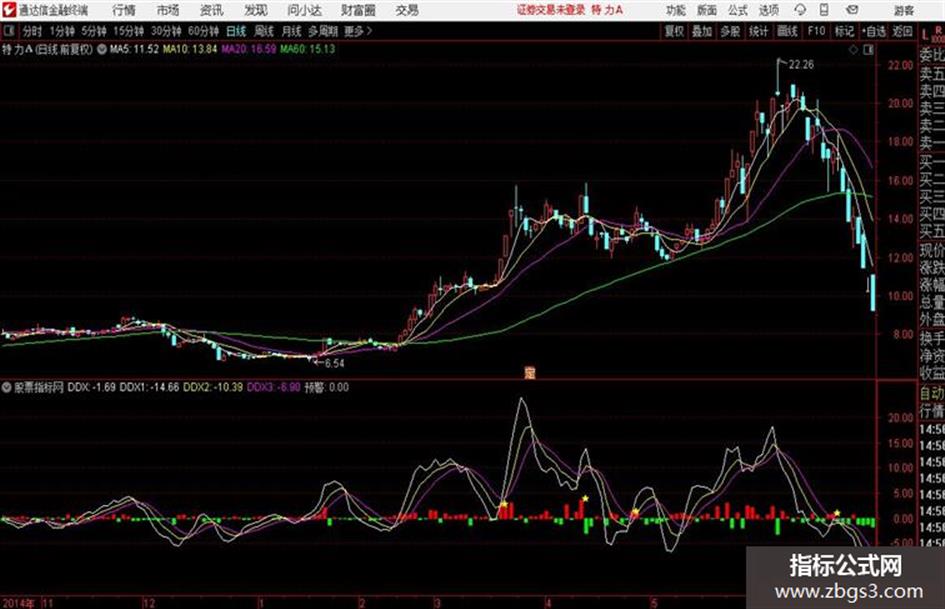This screenshot has width=945, height=609.
Task: Open the mail envelope icon
Action: click(x=852, y=10)
